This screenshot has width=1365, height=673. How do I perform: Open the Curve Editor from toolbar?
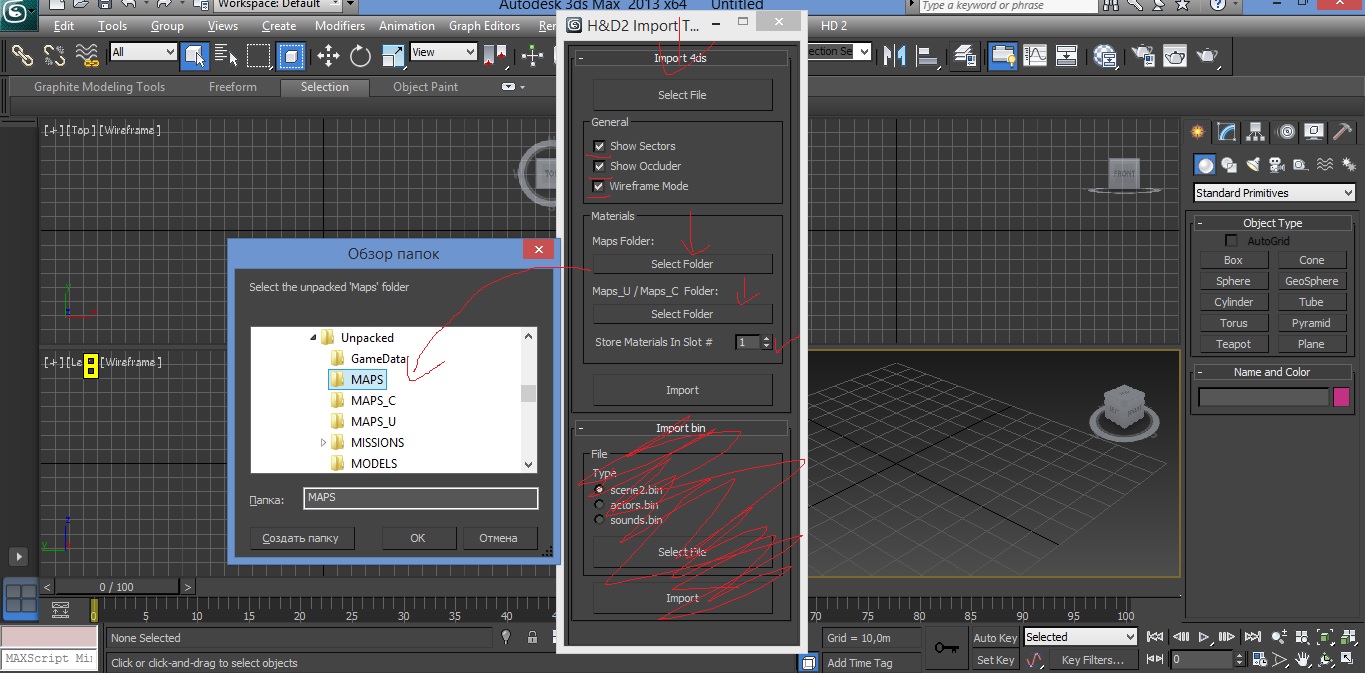pos(1034,55)
